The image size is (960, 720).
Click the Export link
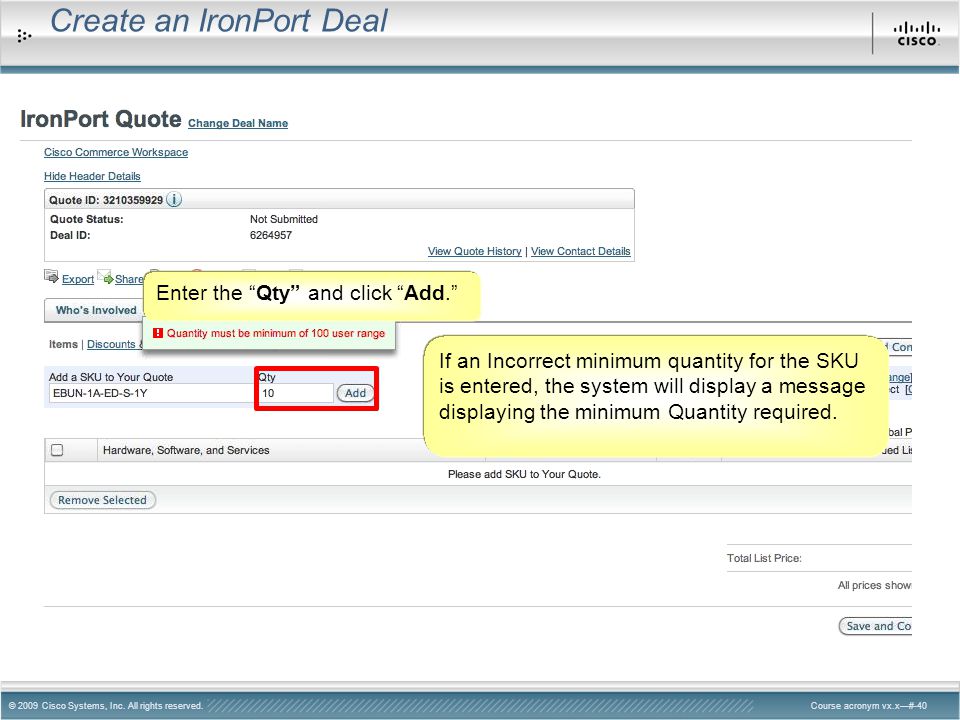coord(78,279)
